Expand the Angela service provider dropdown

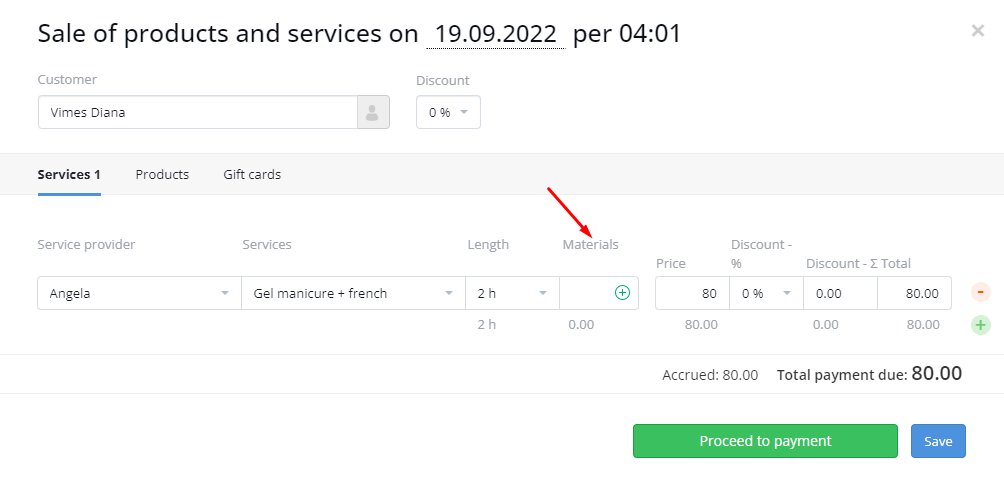click(x=139, y=293)
